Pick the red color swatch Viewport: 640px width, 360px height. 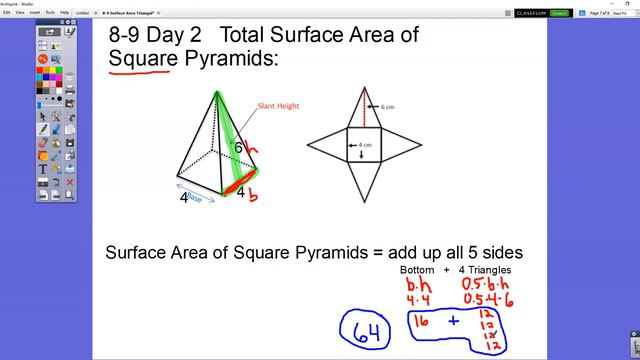(x=40, y=71)
